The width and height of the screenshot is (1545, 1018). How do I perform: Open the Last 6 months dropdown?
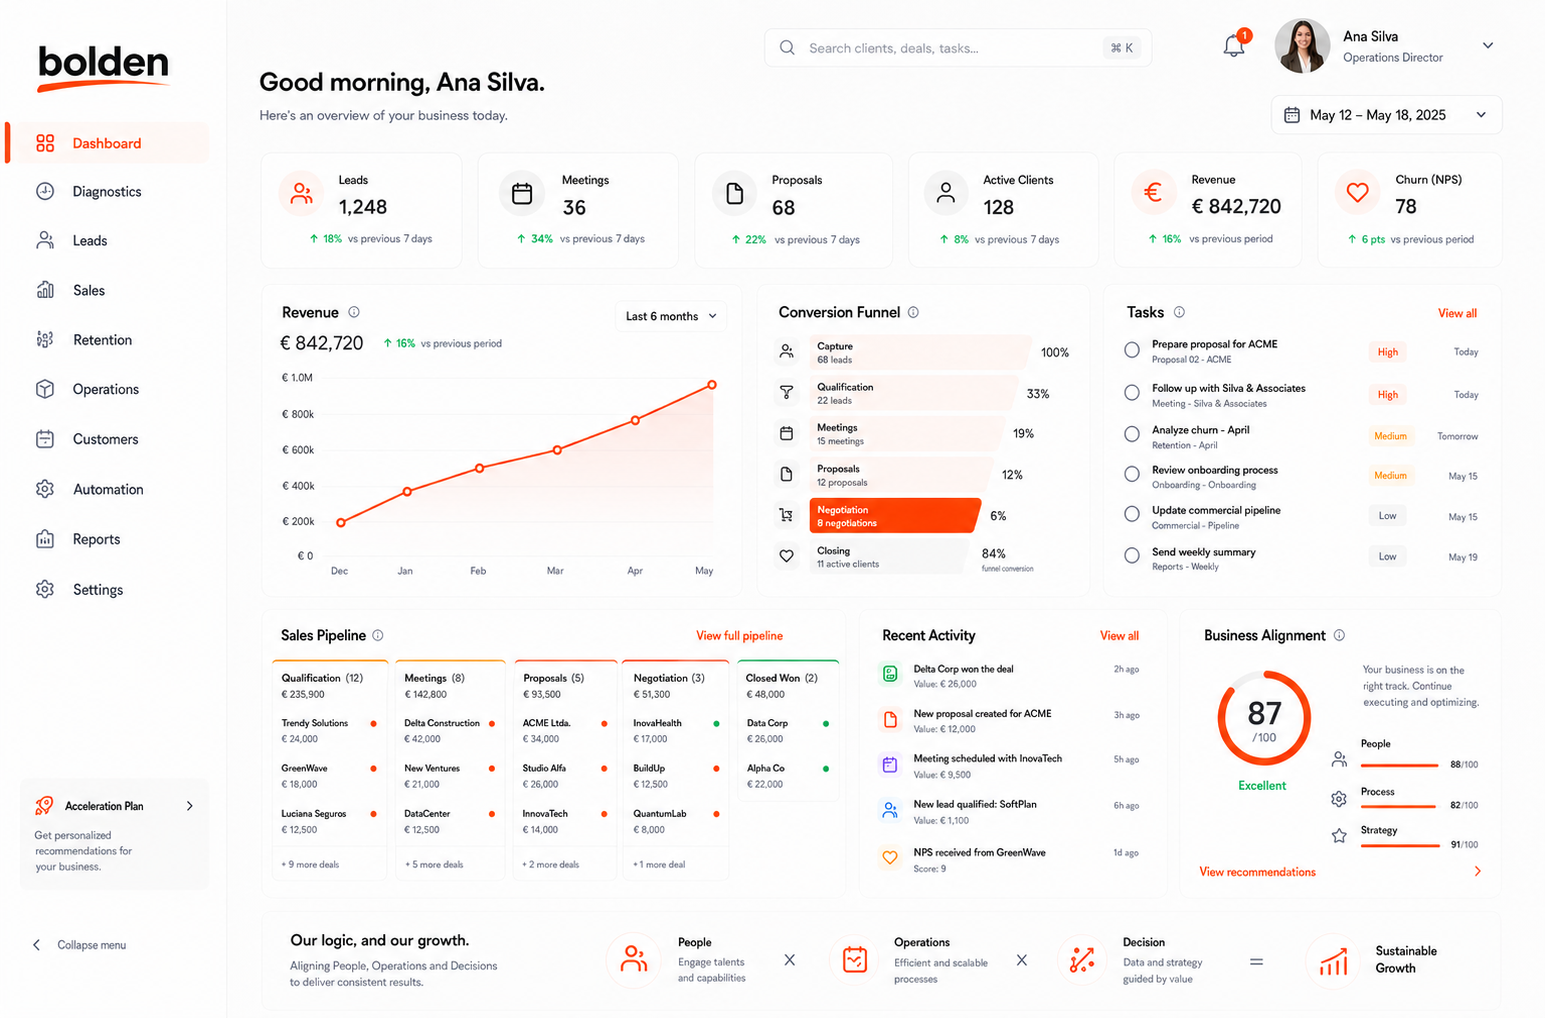click(671, 316)
